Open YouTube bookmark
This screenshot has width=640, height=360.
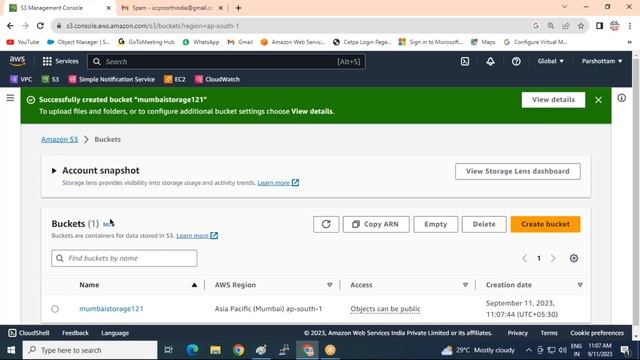point(23,42)
